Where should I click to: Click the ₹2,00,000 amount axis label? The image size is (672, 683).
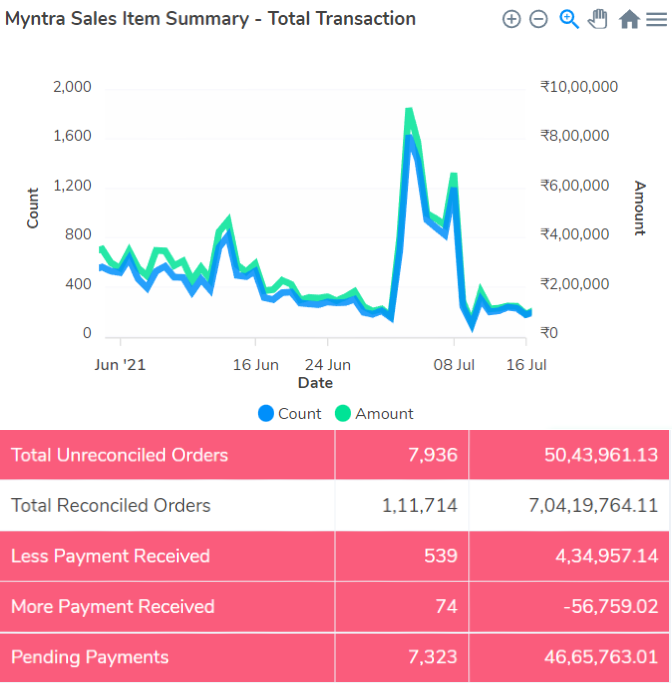(x=574, y=284)
